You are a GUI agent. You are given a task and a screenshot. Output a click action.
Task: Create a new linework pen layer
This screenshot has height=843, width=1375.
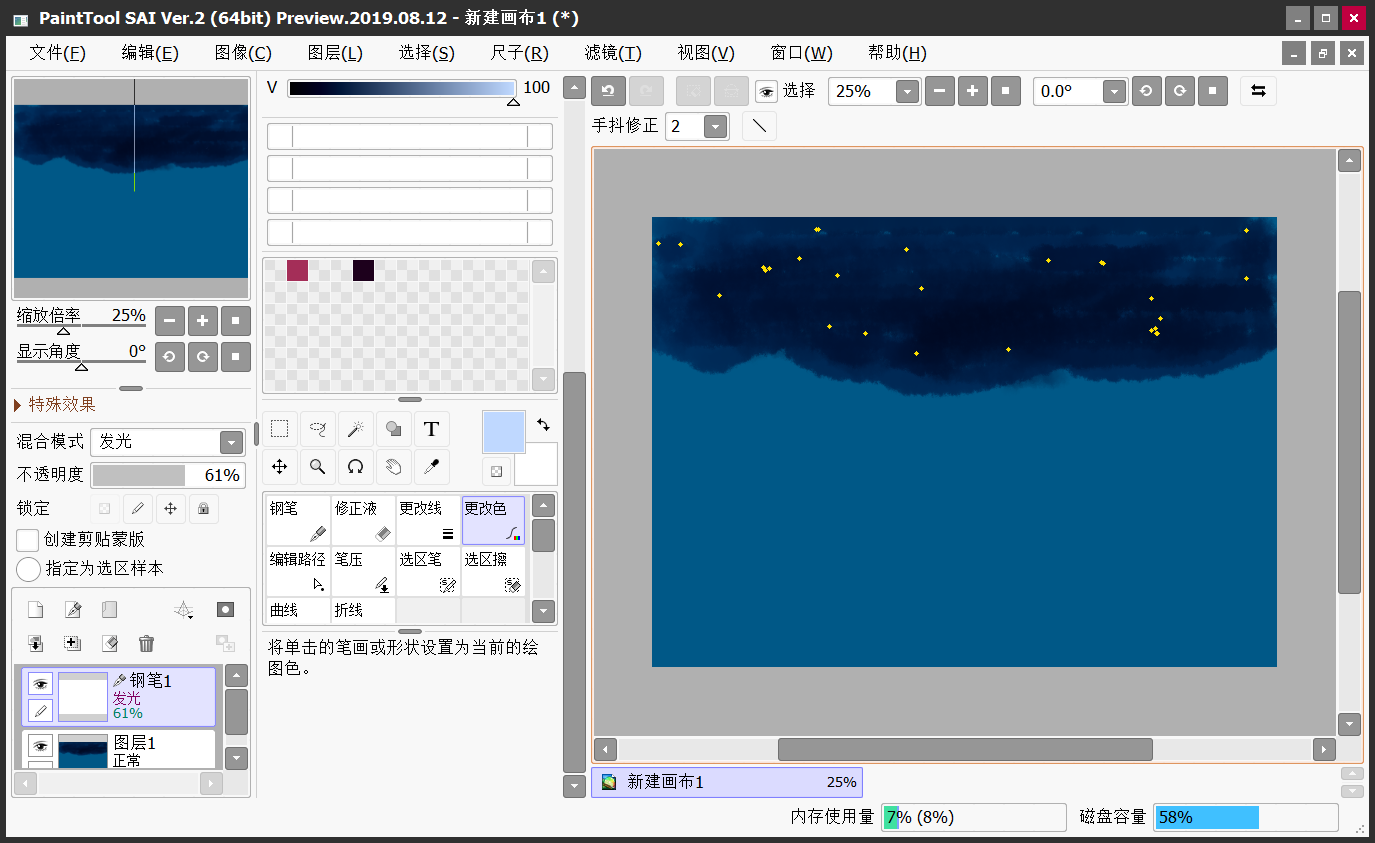click(72, 610)
